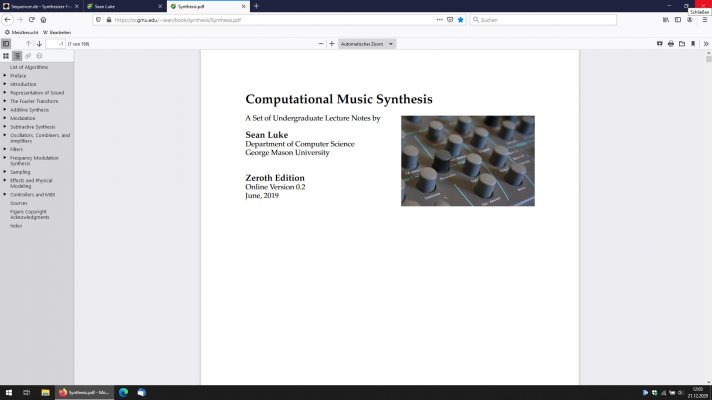Screen dimensions: 712x400
Task: Open Oscillators, Combiners, and Amplifiers entry
Action: (x=40, y=138)
